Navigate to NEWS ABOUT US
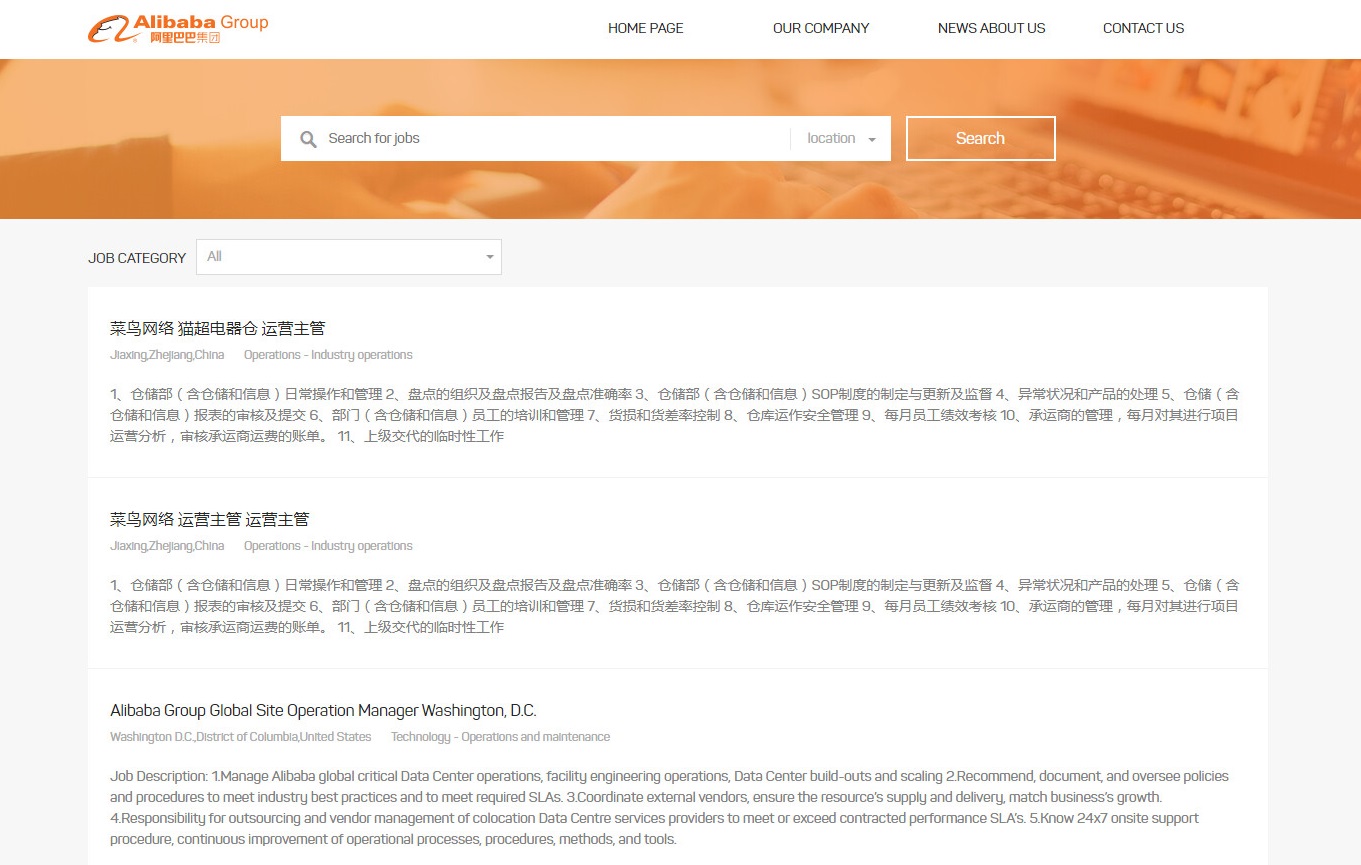 point(991,28)
